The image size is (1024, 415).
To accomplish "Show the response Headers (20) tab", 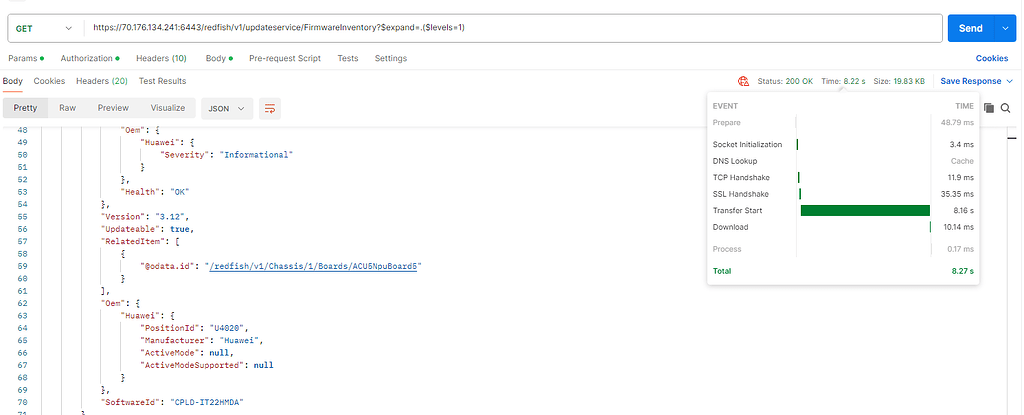I will pyautogui.click(x=101, y=81).
